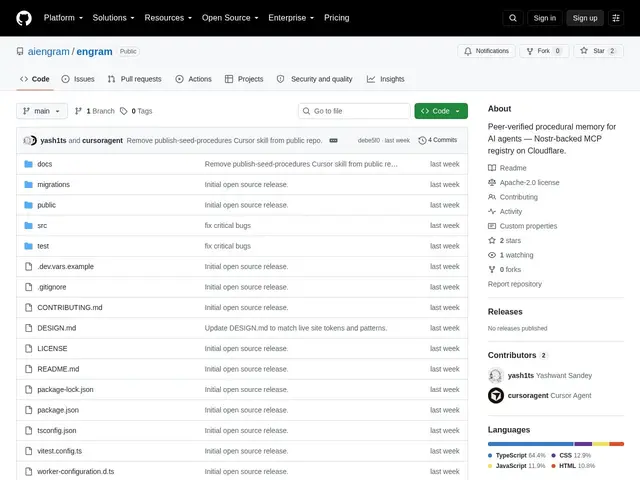Open the DESIGN.md file
This screenshot has height=480, width=640.
(x=57, y=328)
